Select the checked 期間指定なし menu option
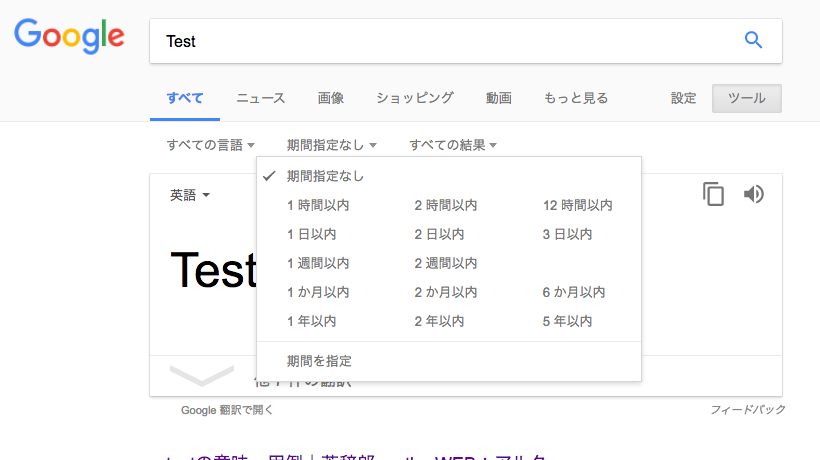Image resolution: width=820 pixels, height=460 pixels. point(325,176)
